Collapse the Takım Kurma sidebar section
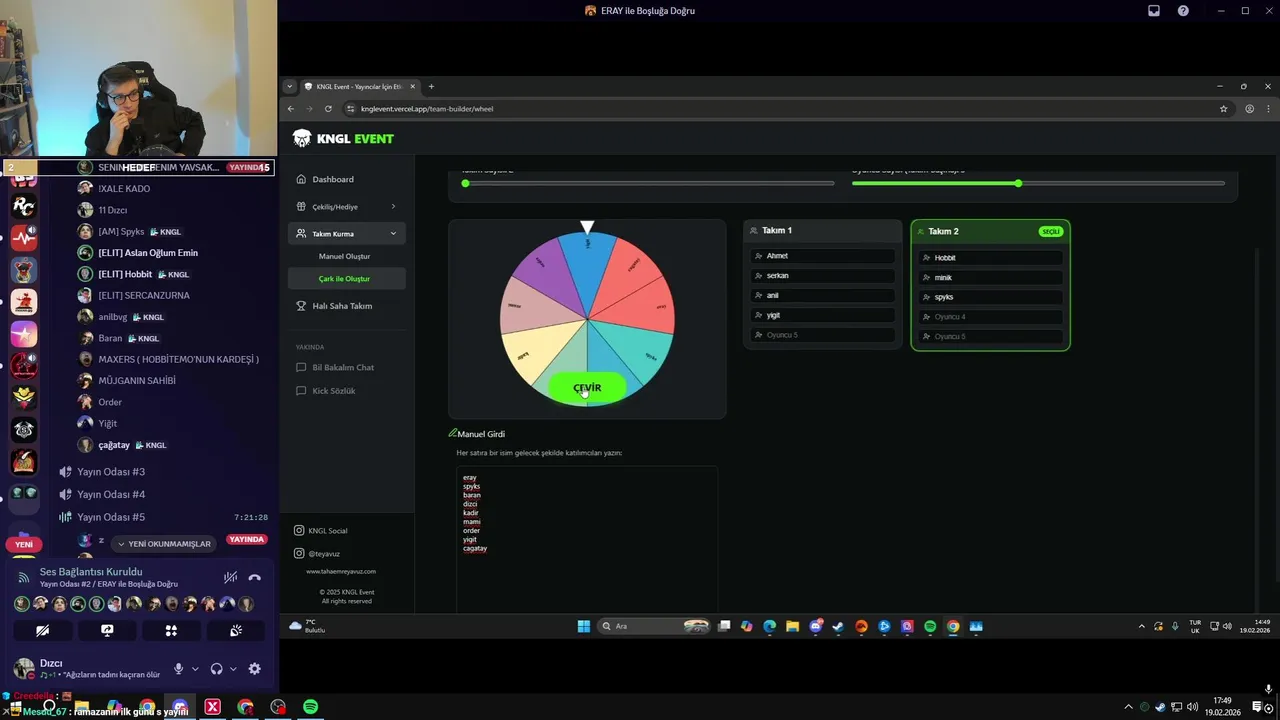This screenshot has height=720, width=1280. (x=346, y=233)
